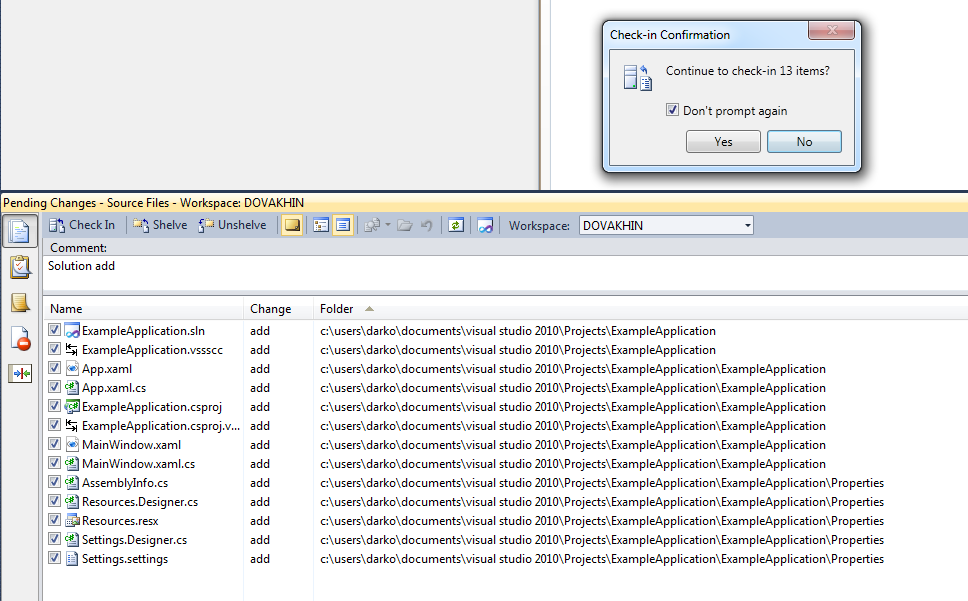Click inside the Comment text field
This screenshot has height=601, width=968.
click(300, 266)
